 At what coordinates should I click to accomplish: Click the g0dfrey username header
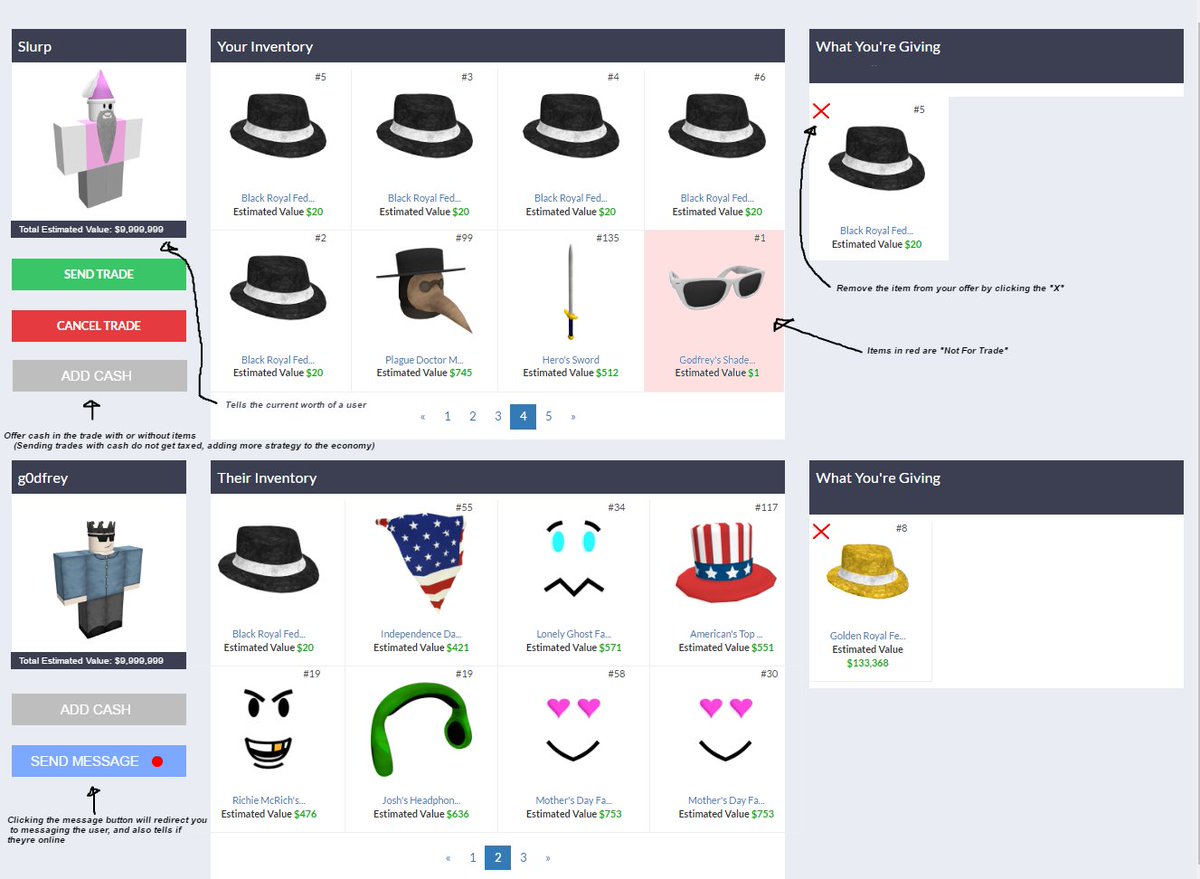click(99, 477)
